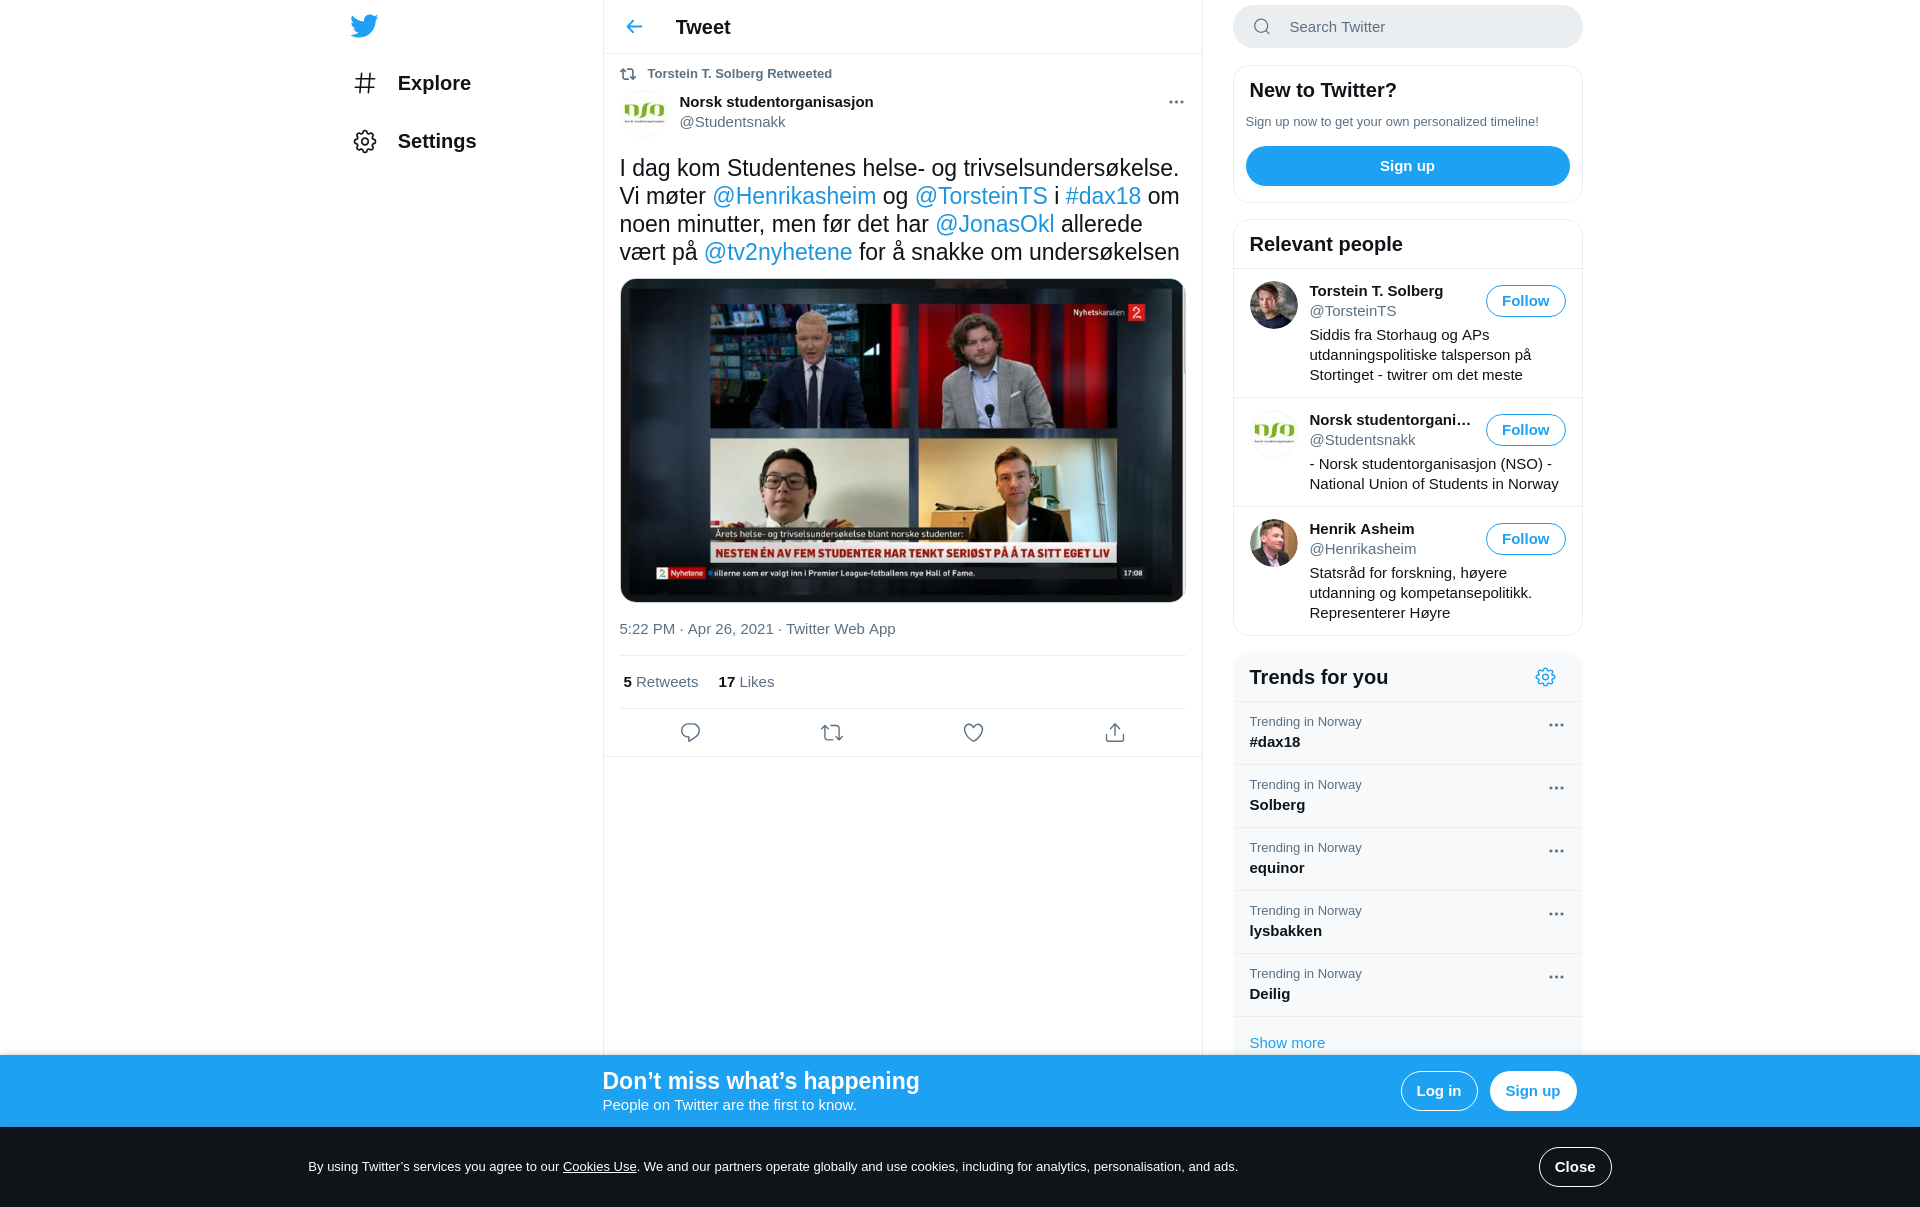The height and width of the screenshot is (1207, 1920).
Task: Open Torstein T. Solberg name in Relevant people
Action: (1376, 291)
